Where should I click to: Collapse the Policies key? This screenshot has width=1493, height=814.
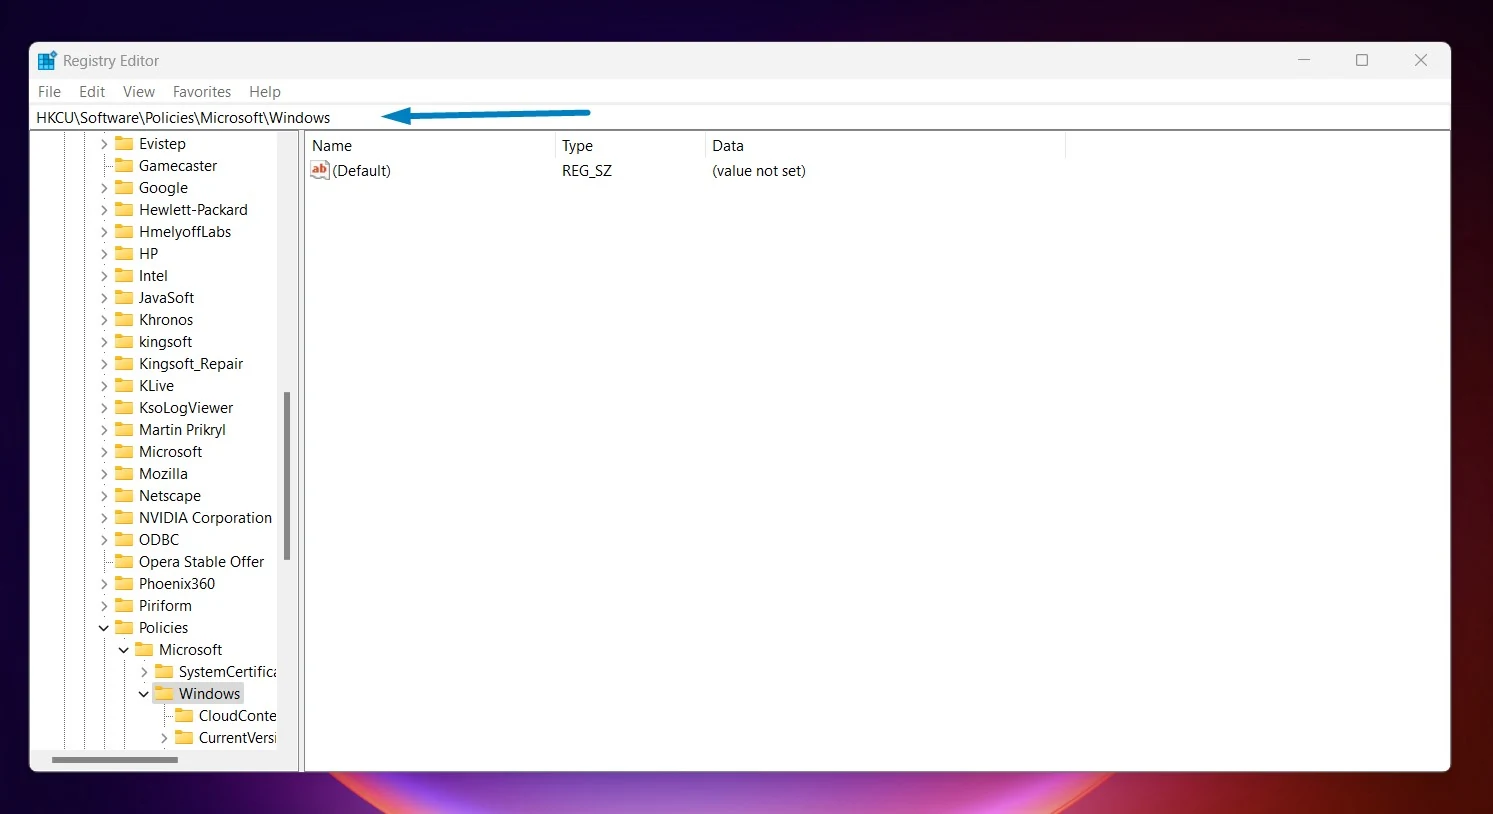(x=104, y=628)
